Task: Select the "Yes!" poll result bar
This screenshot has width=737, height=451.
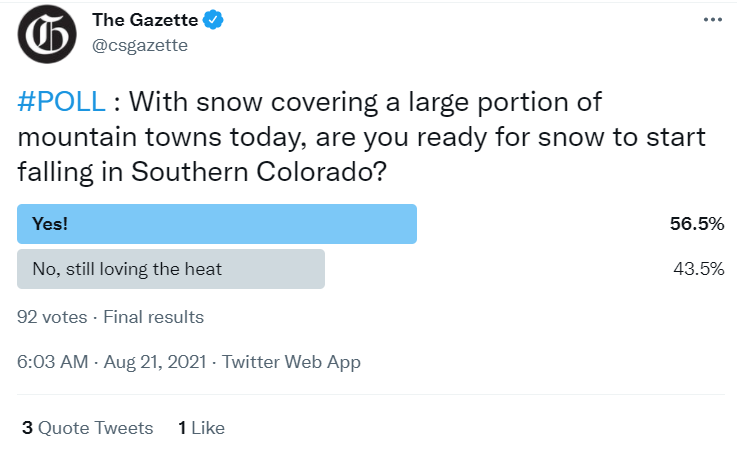Action: (x=217, y=224)
